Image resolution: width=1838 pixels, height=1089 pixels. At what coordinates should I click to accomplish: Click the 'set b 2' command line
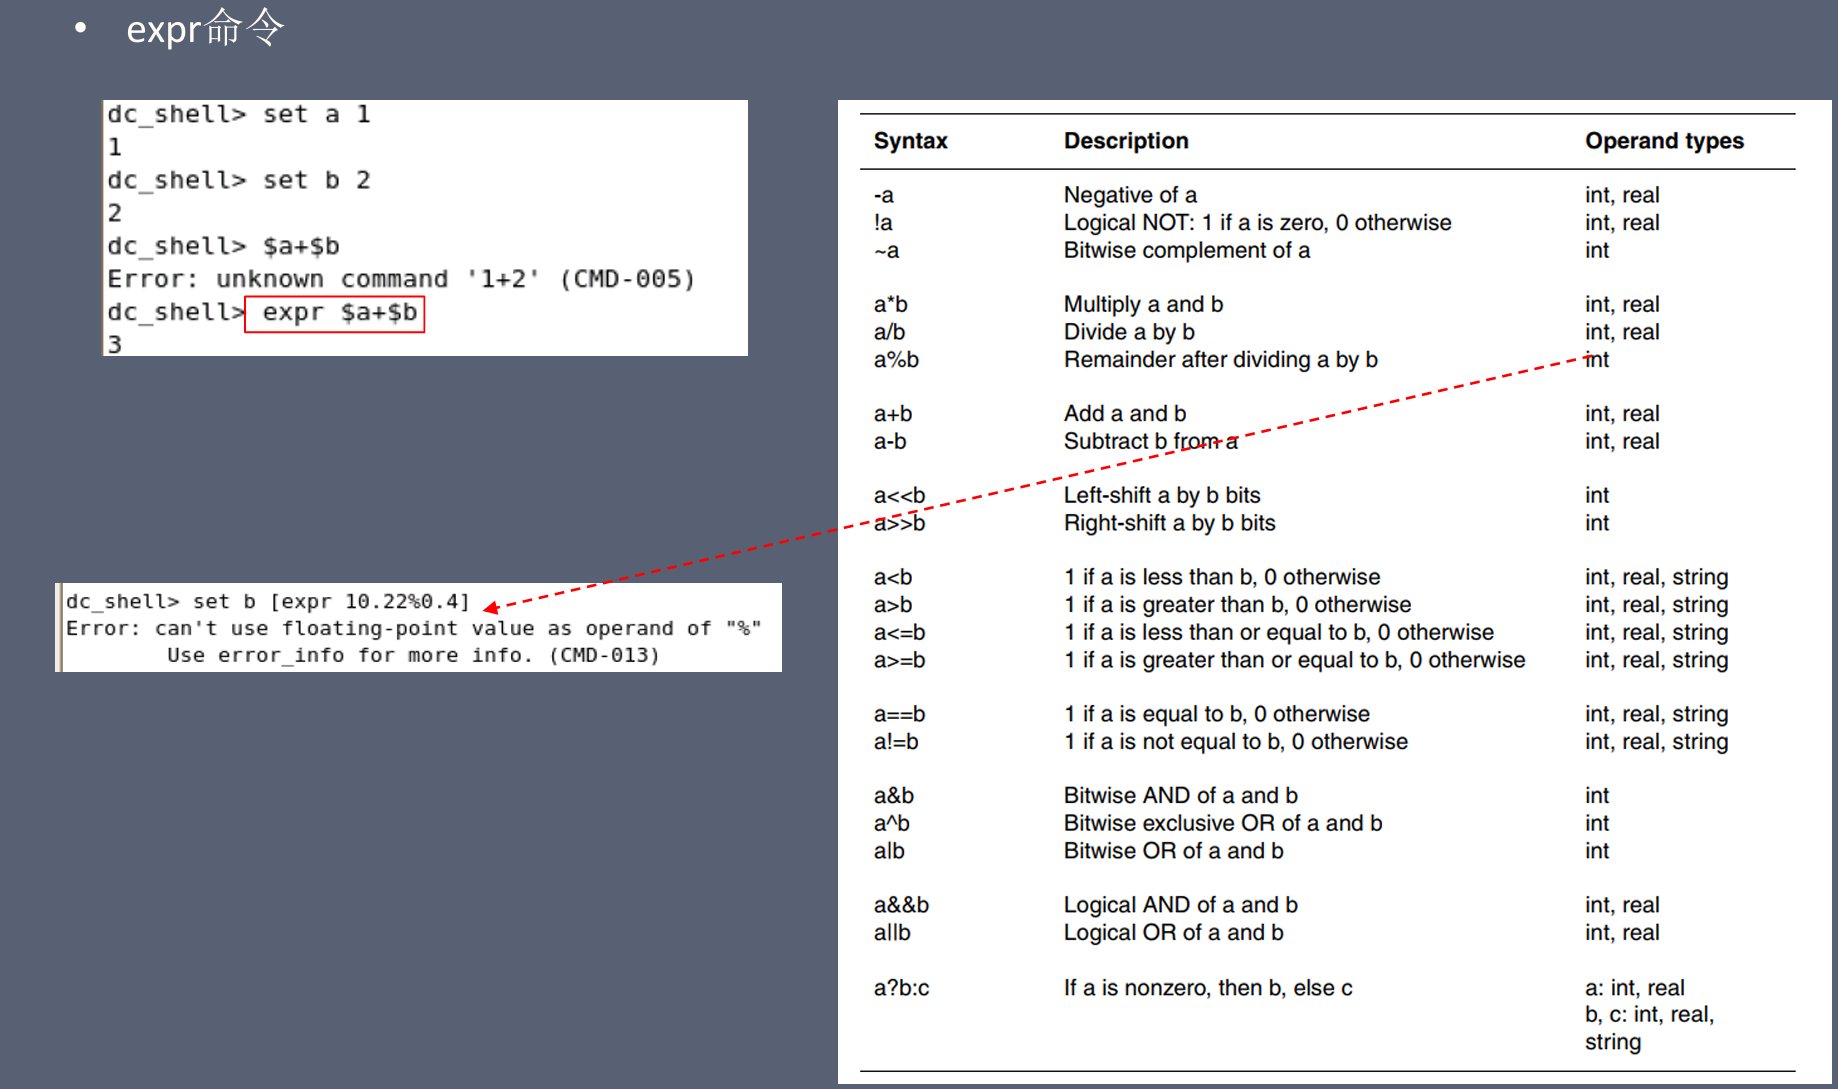[239, 181]
